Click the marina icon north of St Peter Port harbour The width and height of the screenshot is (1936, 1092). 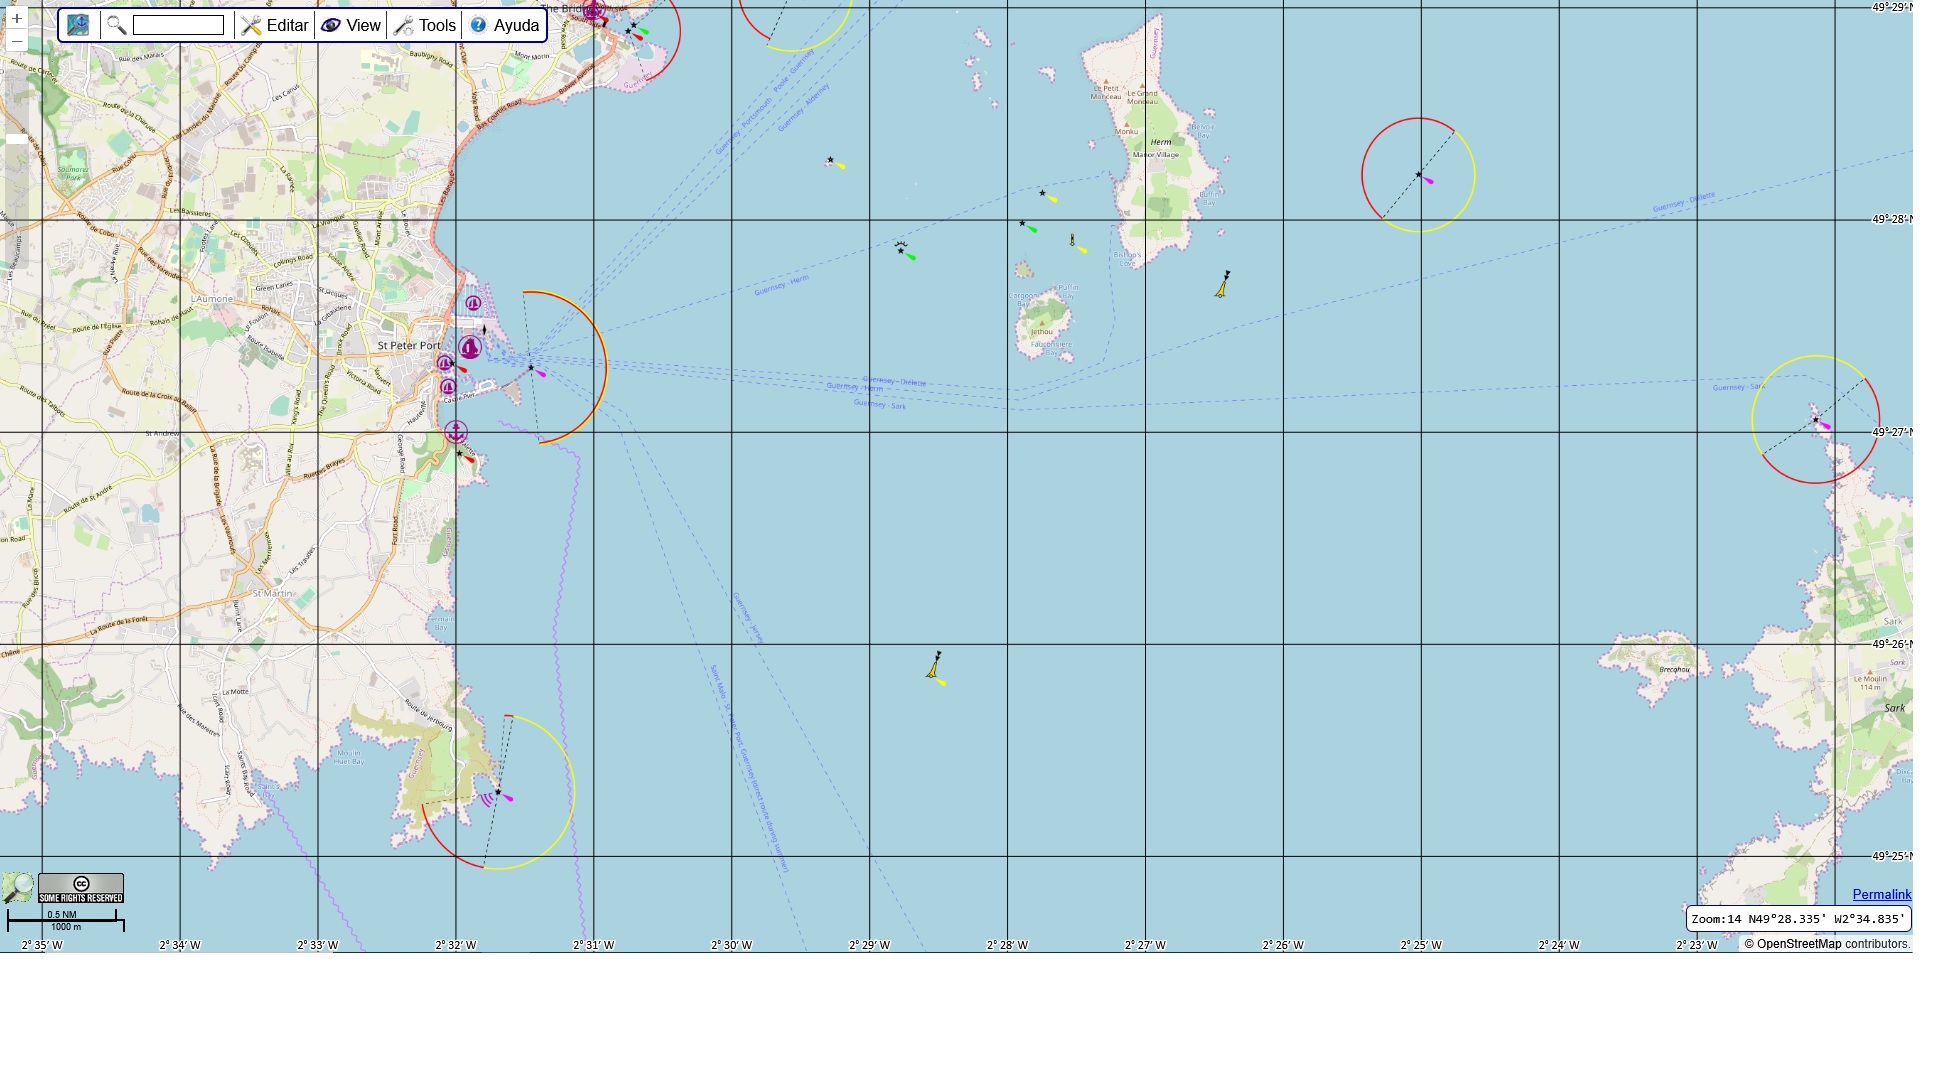473,303
